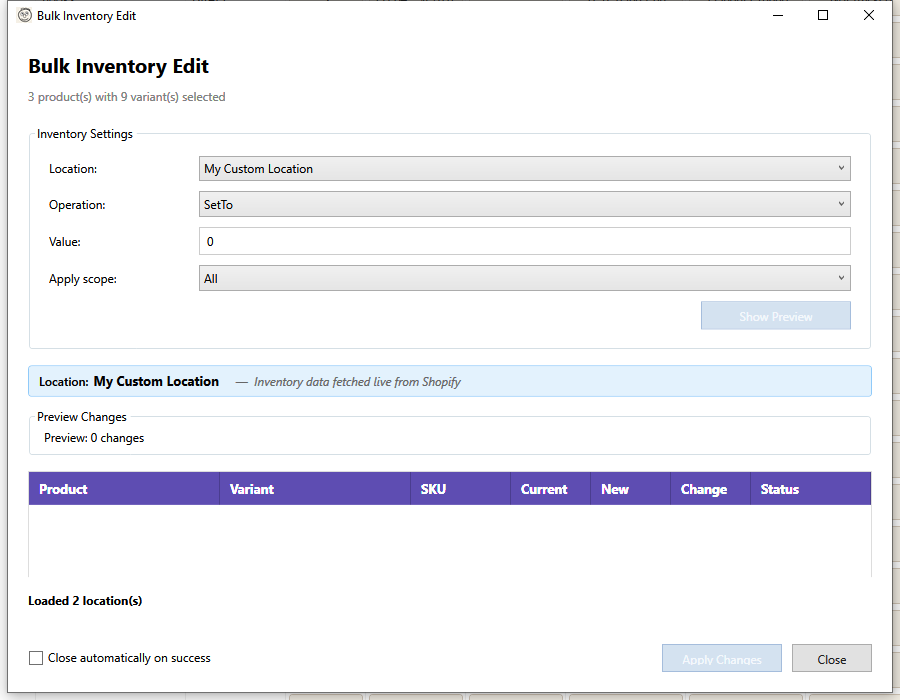This screenshot has width=900, height=700.
Task: Click the Show Preview button
Action: (775, 314)
